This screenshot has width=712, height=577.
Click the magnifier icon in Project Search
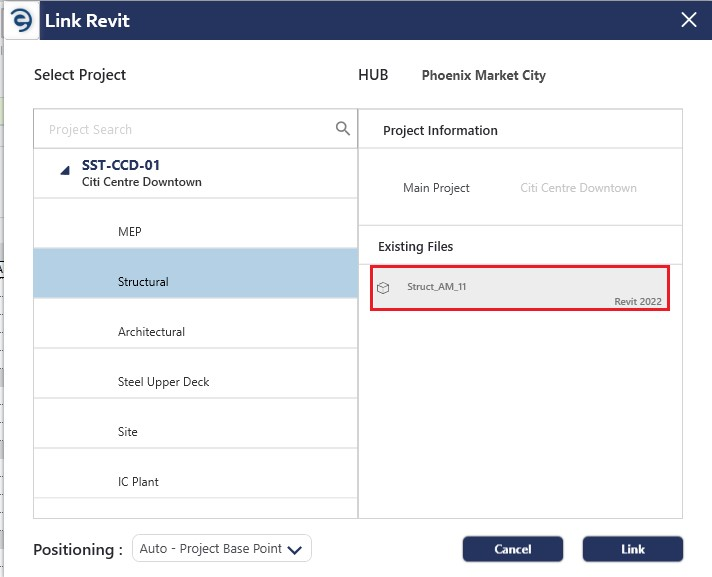pos(343,129)
